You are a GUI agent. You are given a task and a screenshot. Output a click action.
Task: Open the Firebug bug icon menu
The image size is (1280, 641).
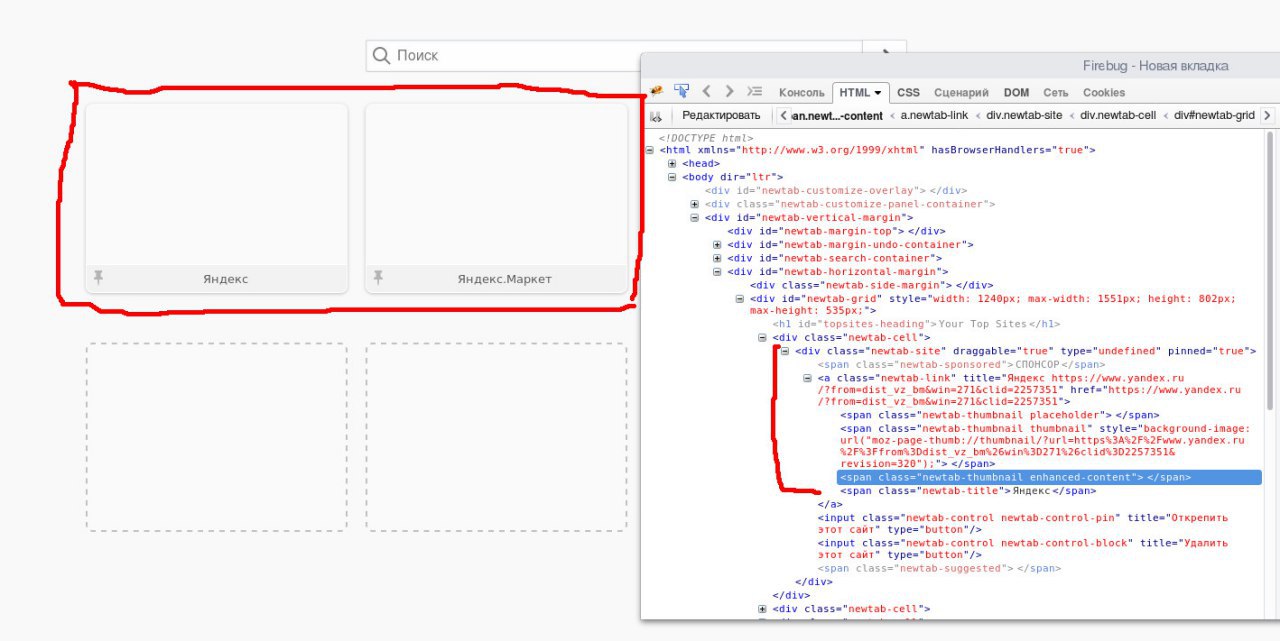(x=656, y=91)
